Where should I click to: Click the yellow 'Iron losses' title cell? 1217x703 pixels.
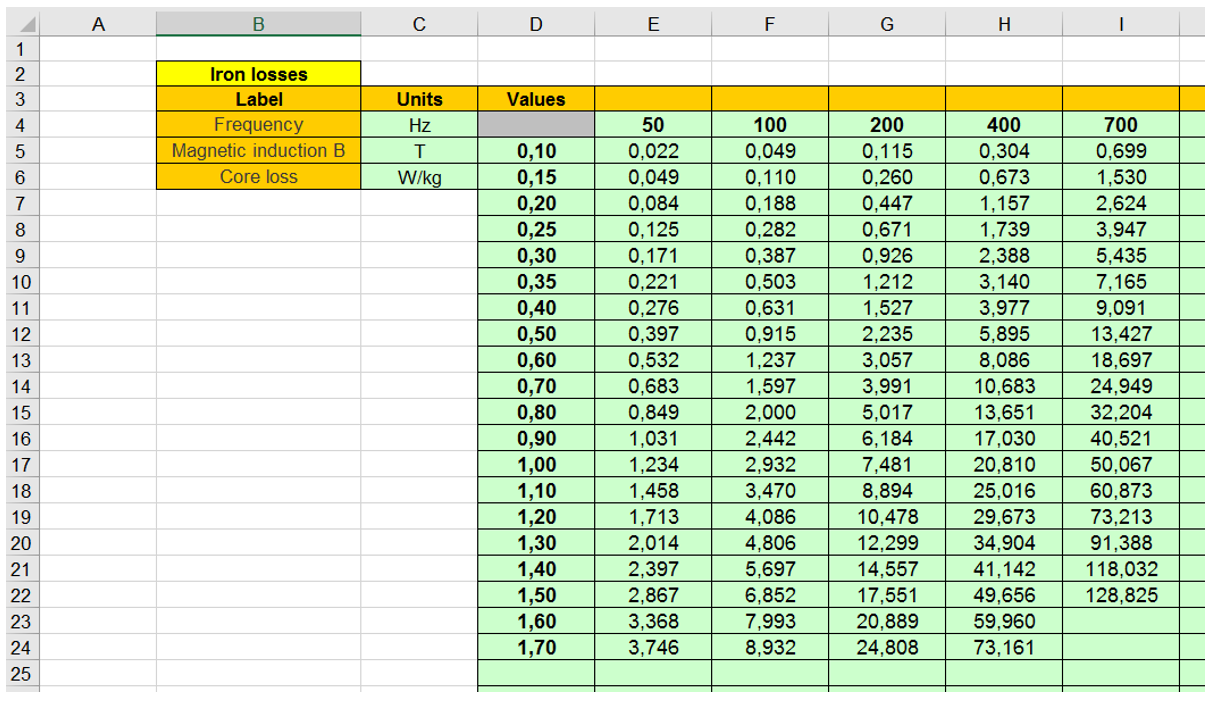(x=258, y=74)
